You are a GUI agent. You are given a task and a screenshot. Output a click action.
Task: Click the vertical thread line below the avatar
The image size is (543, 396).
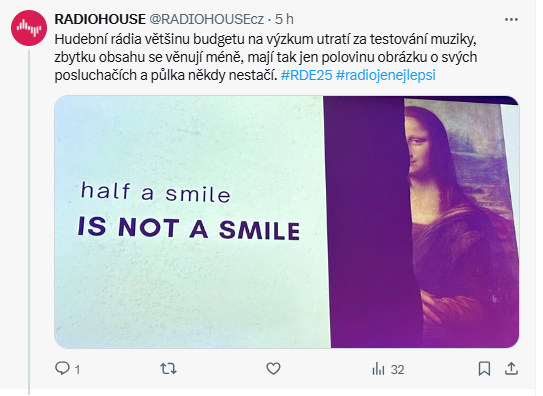tap(29, 222)
